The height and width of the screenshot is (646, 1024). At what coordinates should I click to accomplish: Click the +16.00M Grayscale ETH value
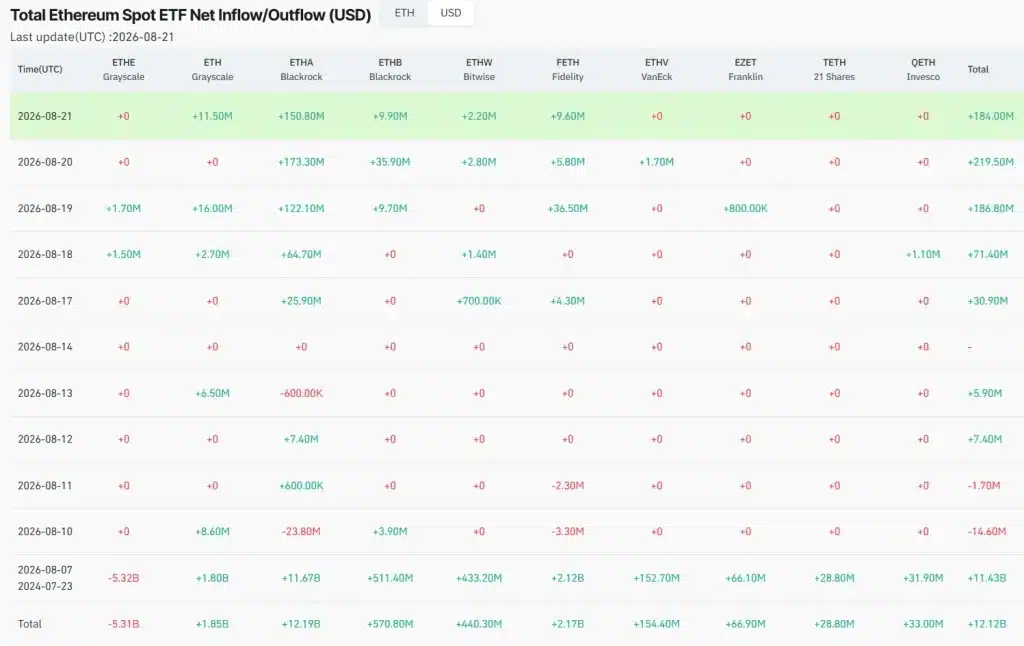coord(212,208)
